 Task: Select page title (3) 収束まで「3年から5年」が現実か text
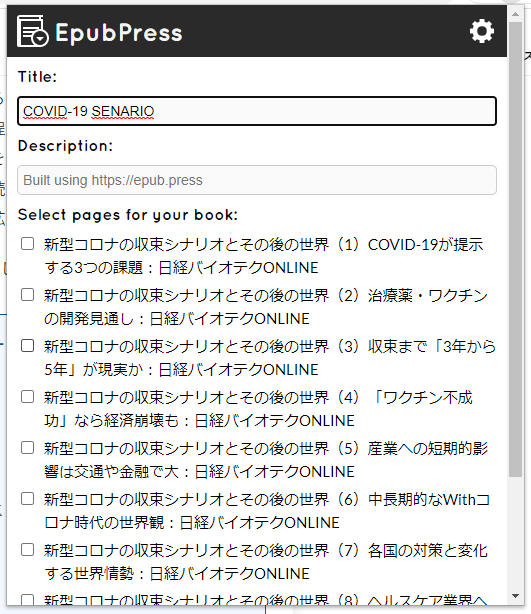pos(270,358)
